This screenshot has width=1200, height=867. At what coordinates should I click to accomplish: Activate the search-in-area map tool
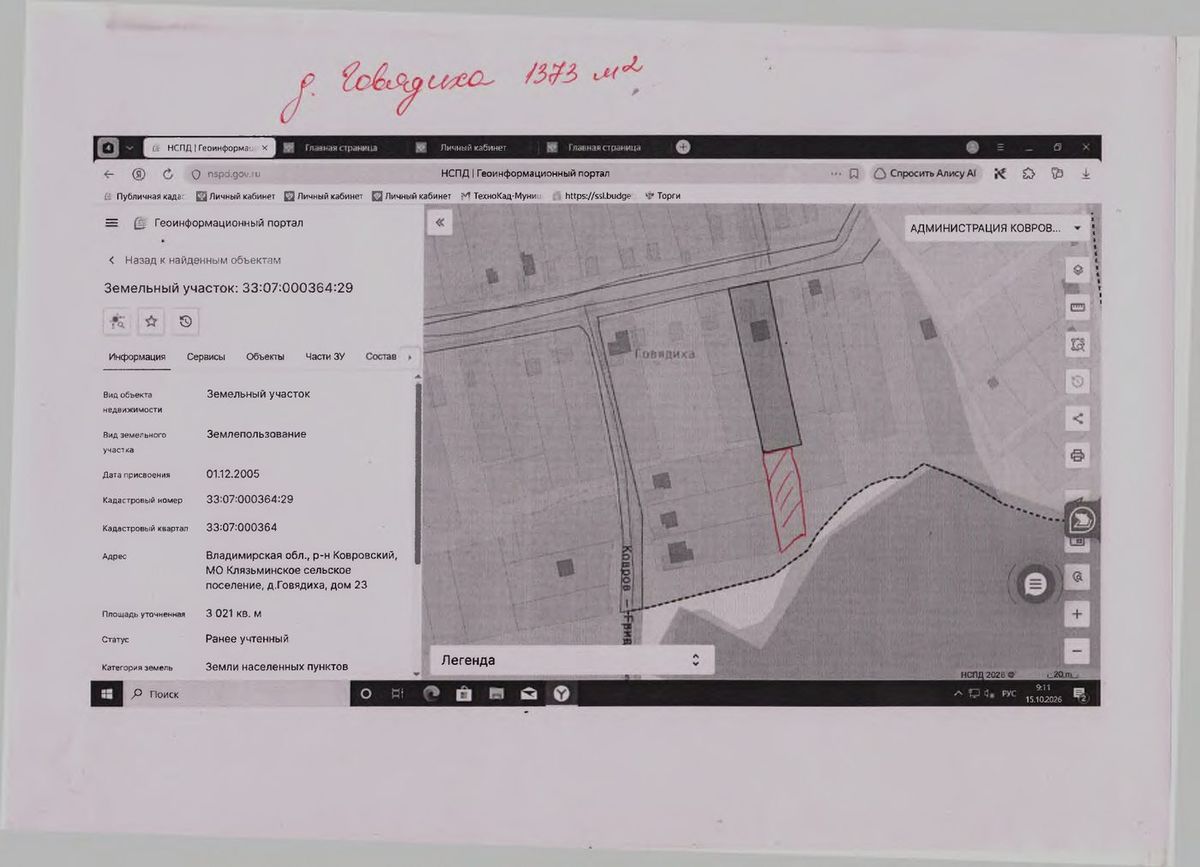[x=1078, y=345]
